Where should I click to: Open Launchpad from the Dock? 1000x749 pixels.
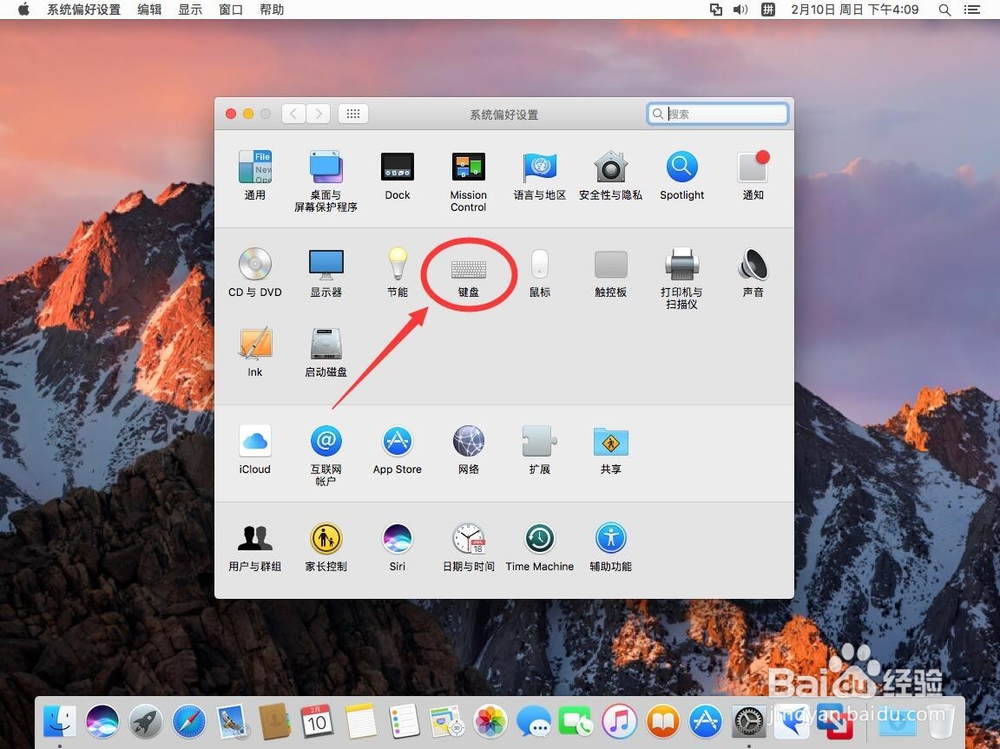[146, 722]
